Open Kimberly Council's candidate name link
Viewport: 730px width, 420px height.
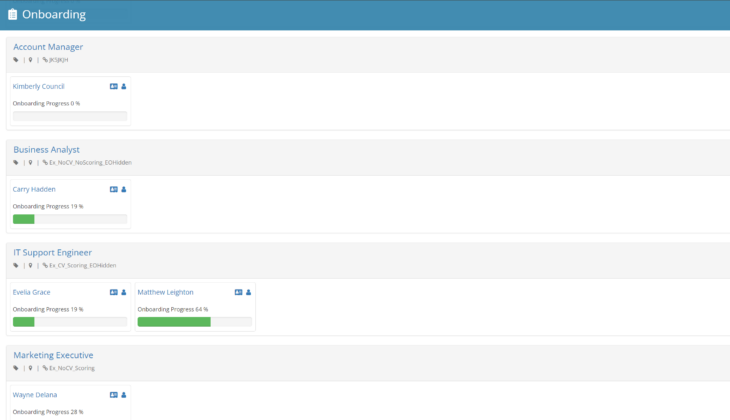38,86
